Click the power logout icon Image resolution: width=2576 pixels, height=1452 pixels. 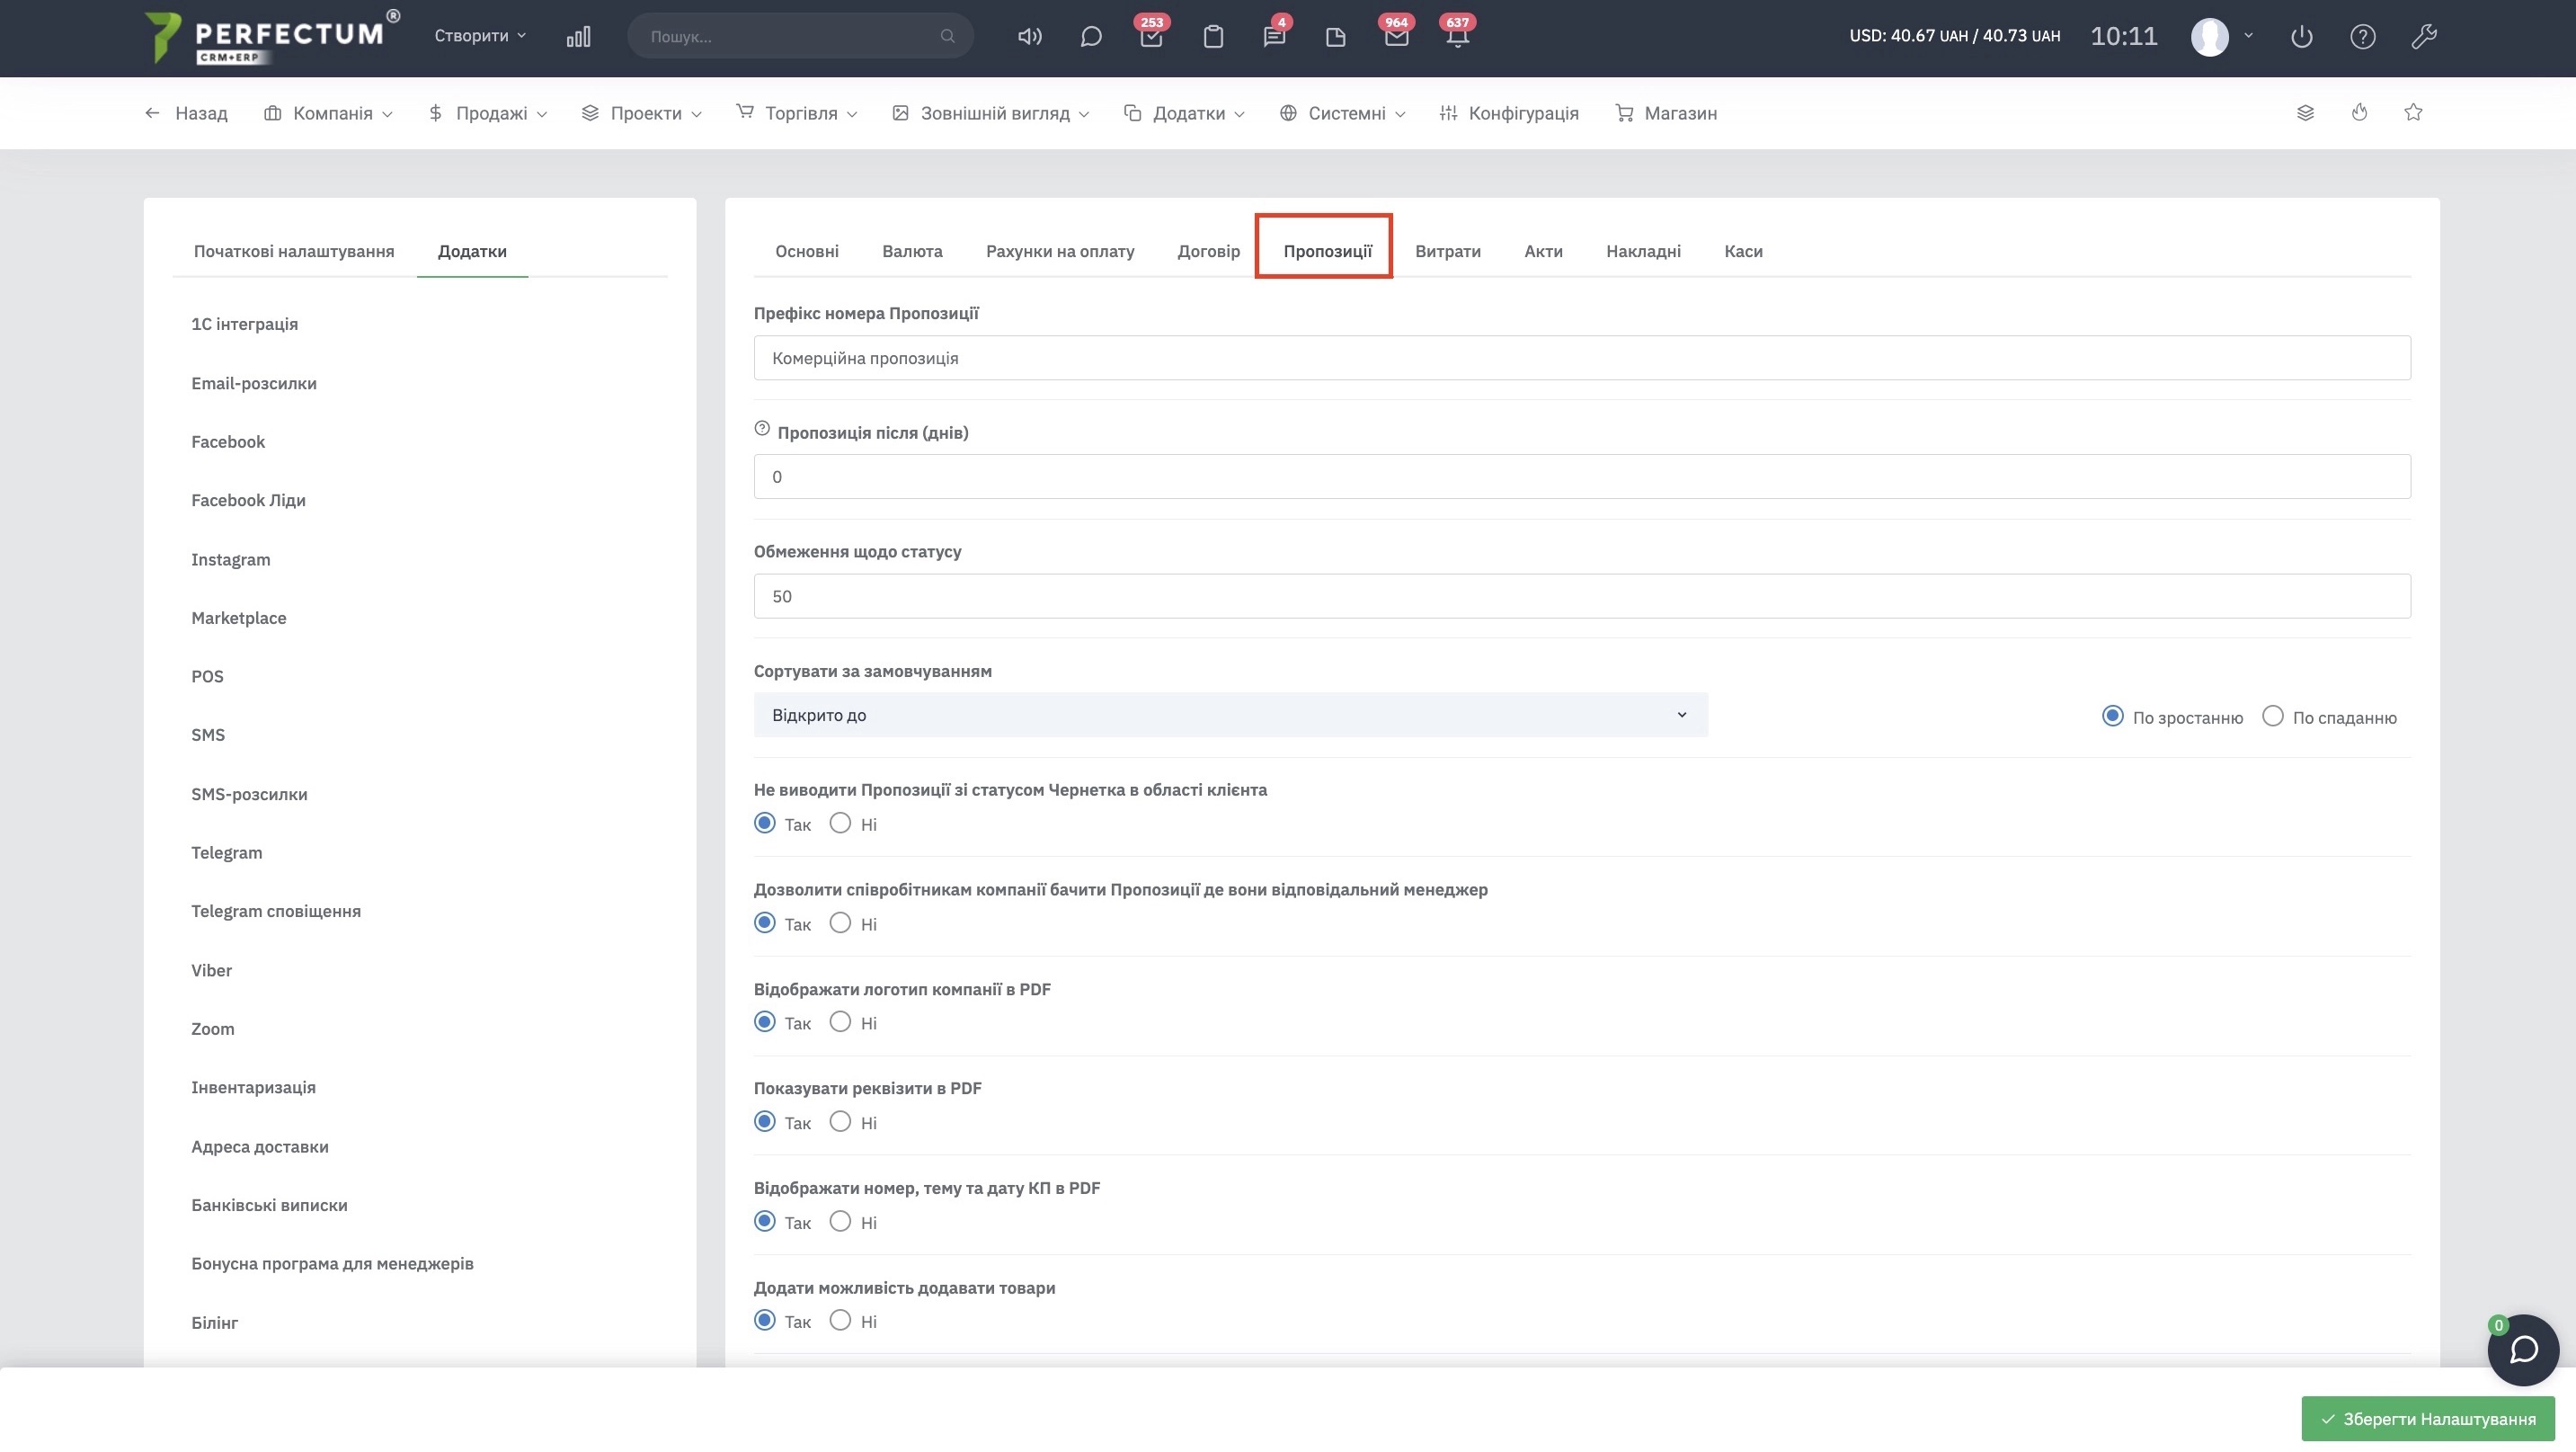[x=2301, y=37]
